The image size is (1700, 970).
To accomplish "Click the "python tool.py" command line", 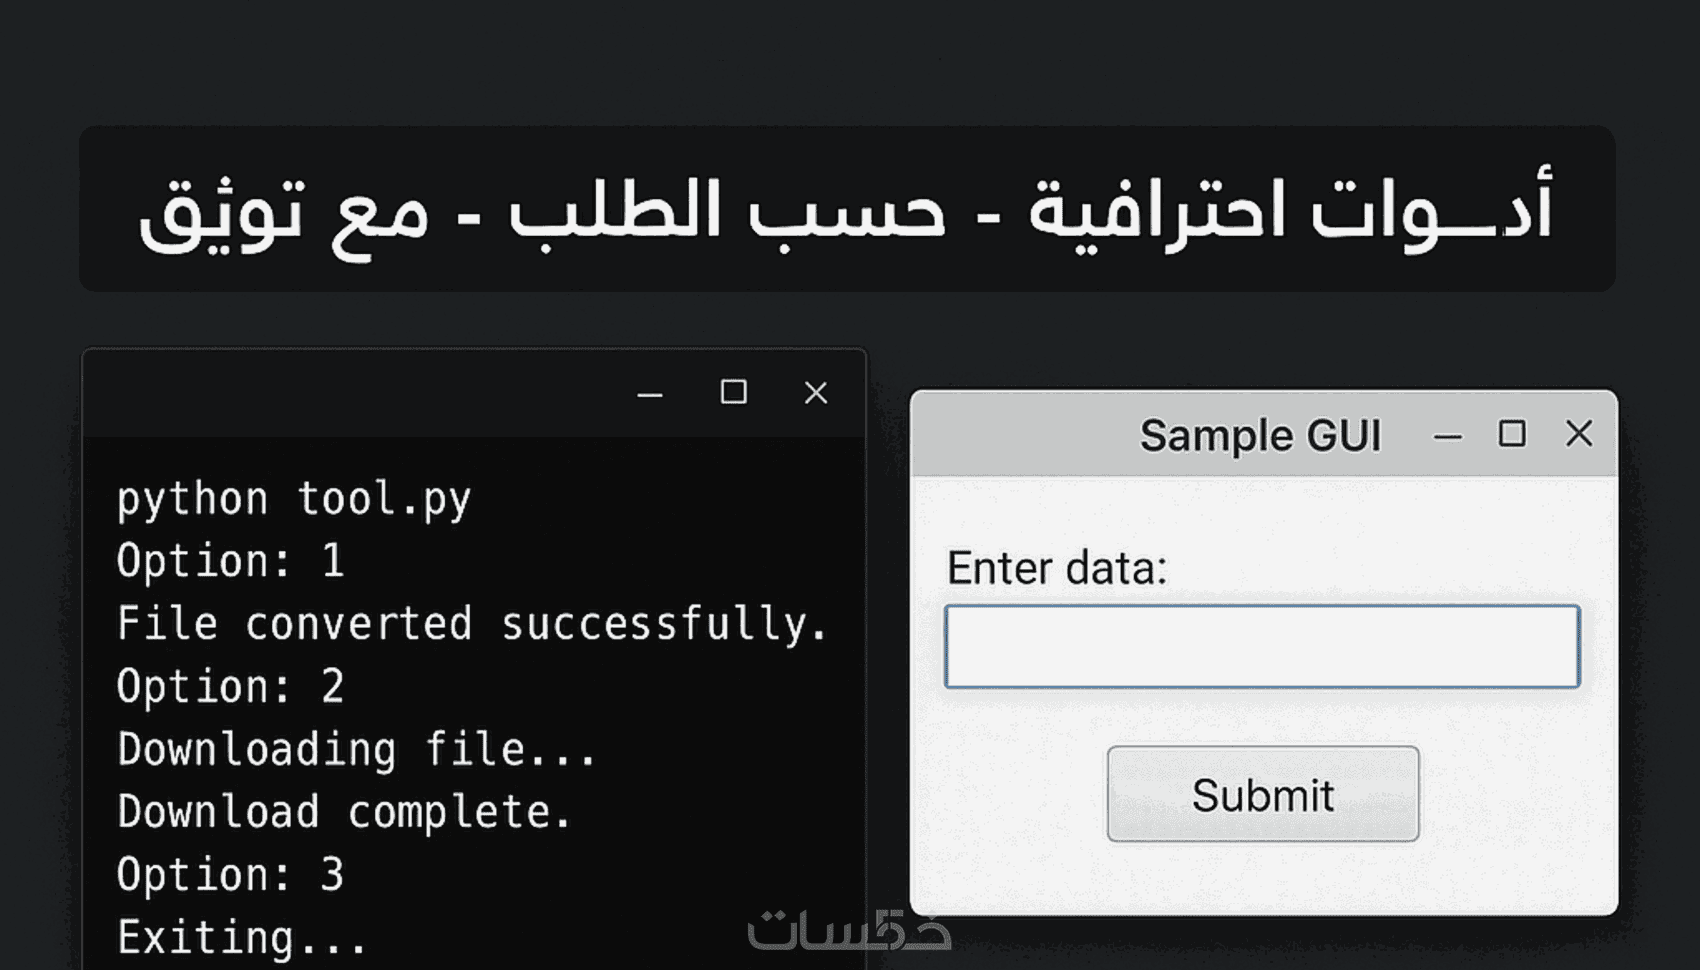I will click(293, 499).
